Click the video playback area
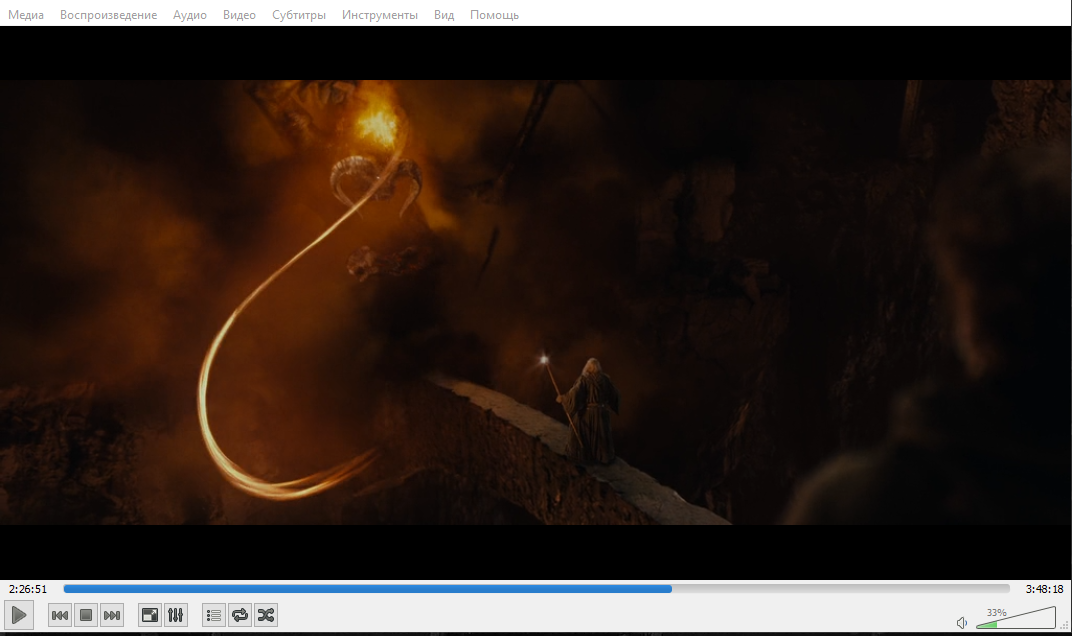This screenshot has width=1072, height=636. 536,303
